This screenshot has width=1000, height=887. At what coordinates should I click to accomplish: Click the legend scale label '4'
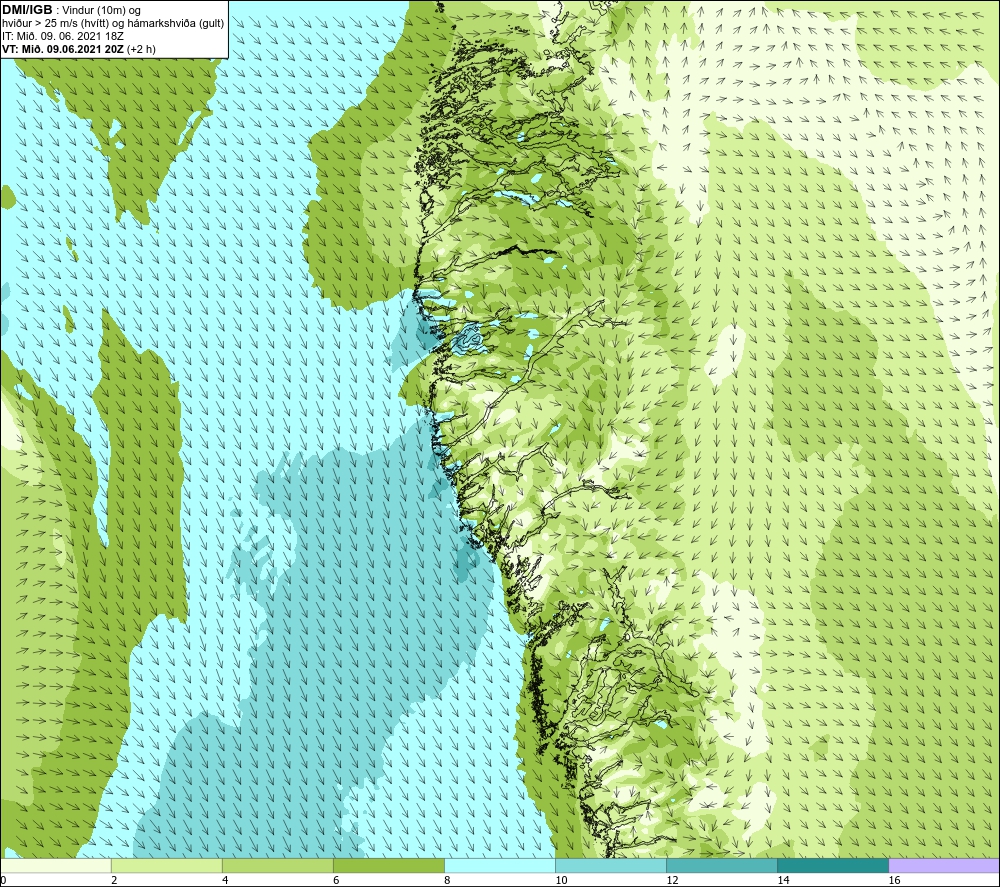[224, 880]
